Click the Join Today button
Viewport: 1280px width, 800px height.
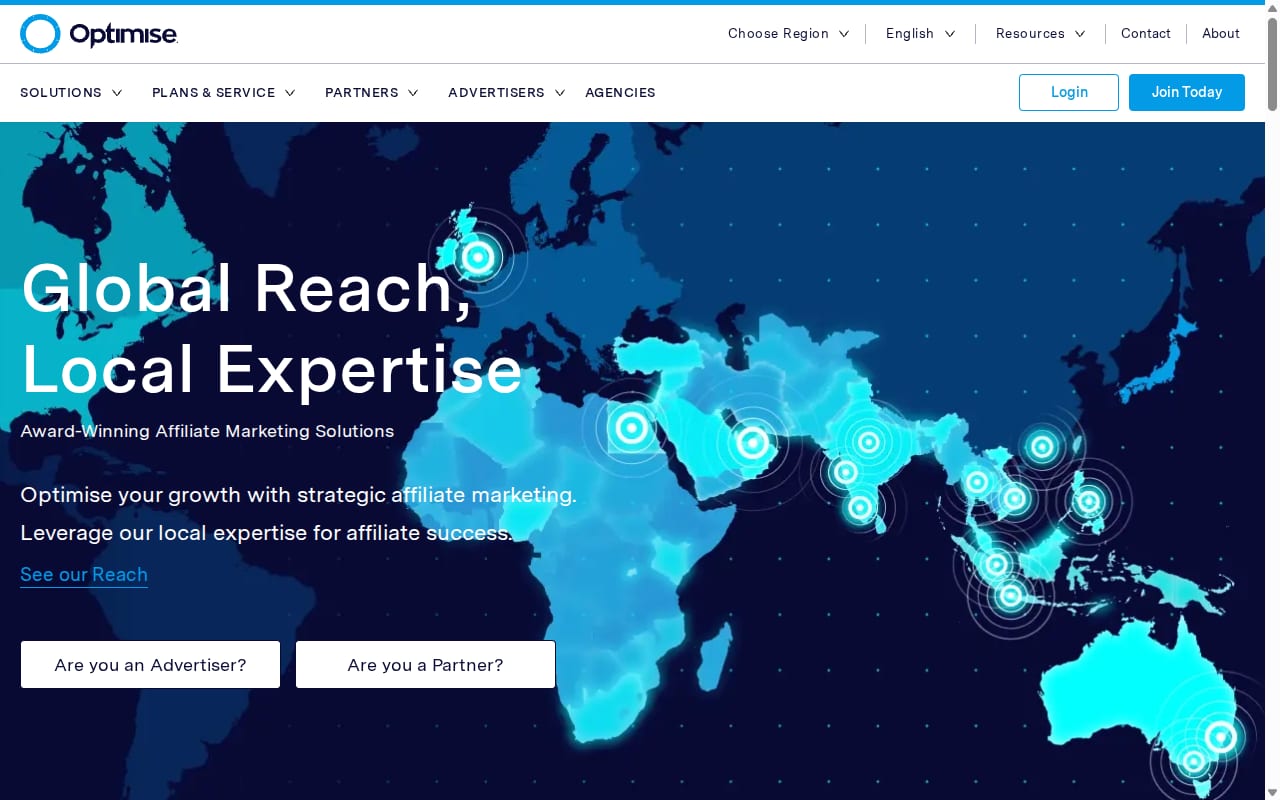[1187, 92]
